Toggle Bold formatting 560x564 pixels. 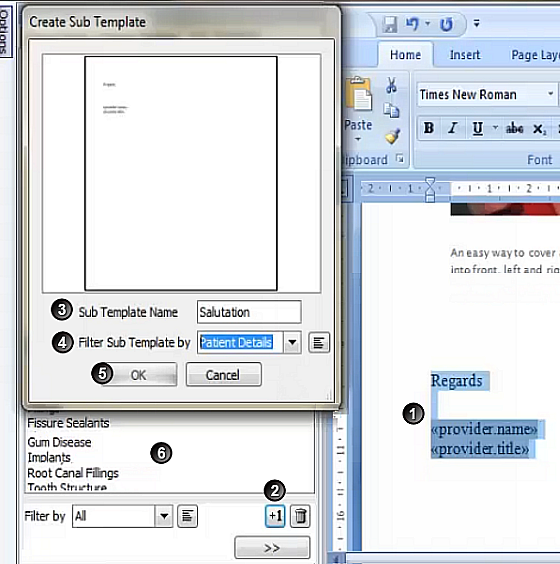429,128
